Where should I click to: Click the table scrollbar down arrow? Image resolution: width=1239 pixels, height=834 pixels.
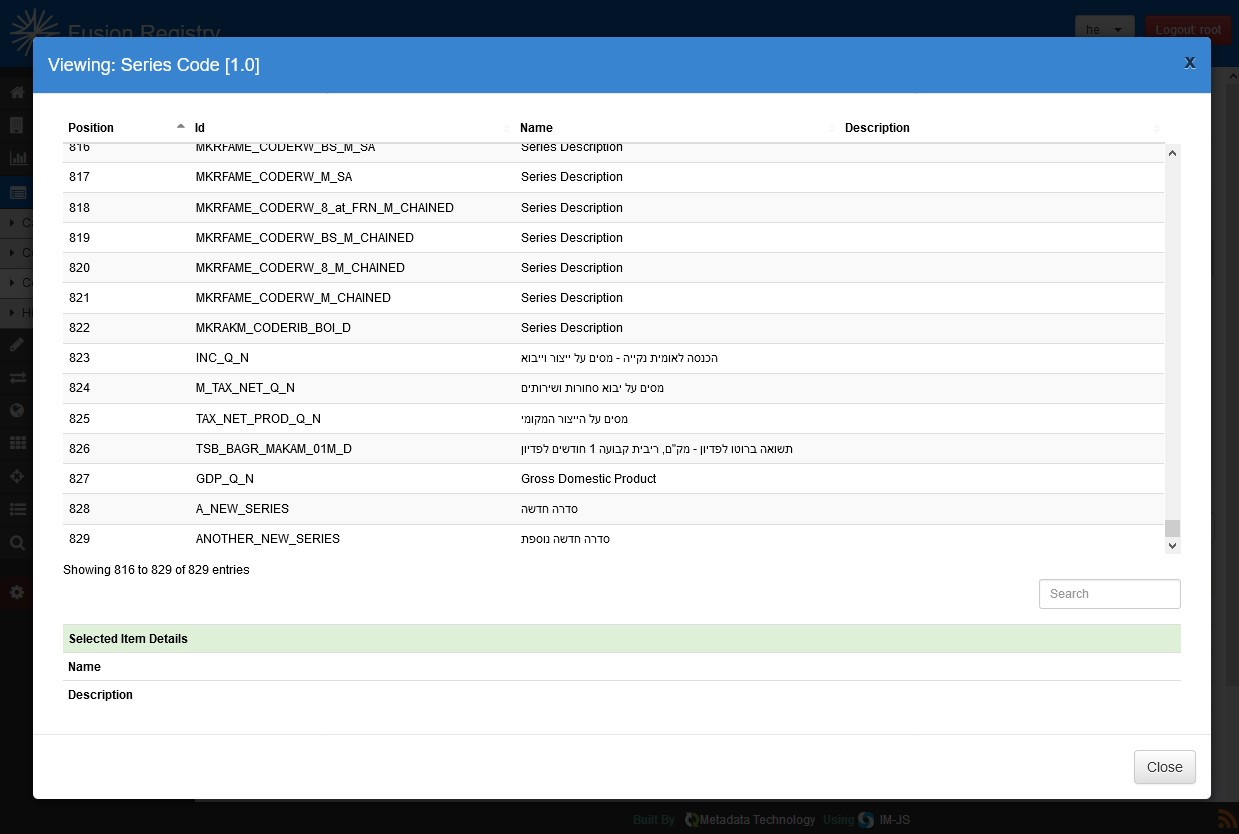1173,546
